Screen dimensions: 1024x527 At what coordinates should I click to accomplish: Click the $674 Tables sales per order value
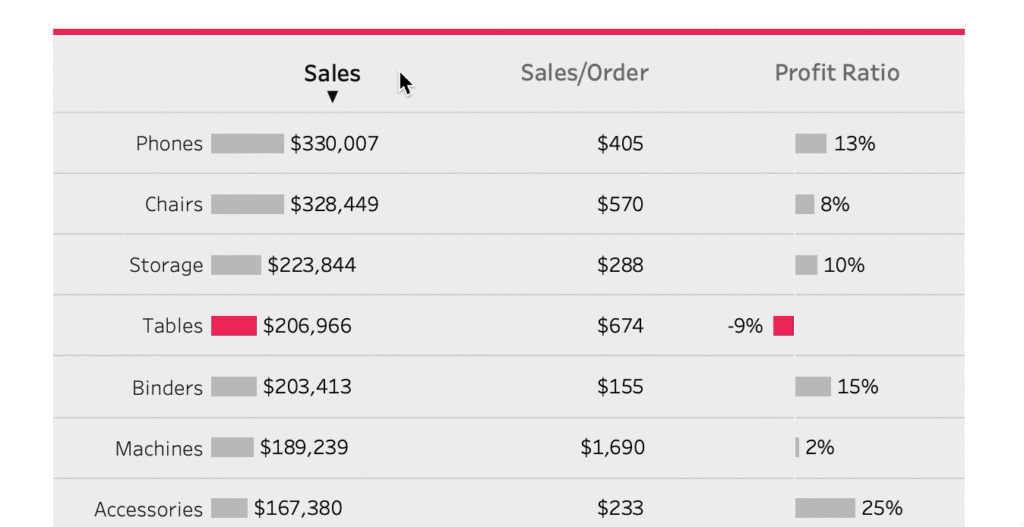click(x=620, y=326)
